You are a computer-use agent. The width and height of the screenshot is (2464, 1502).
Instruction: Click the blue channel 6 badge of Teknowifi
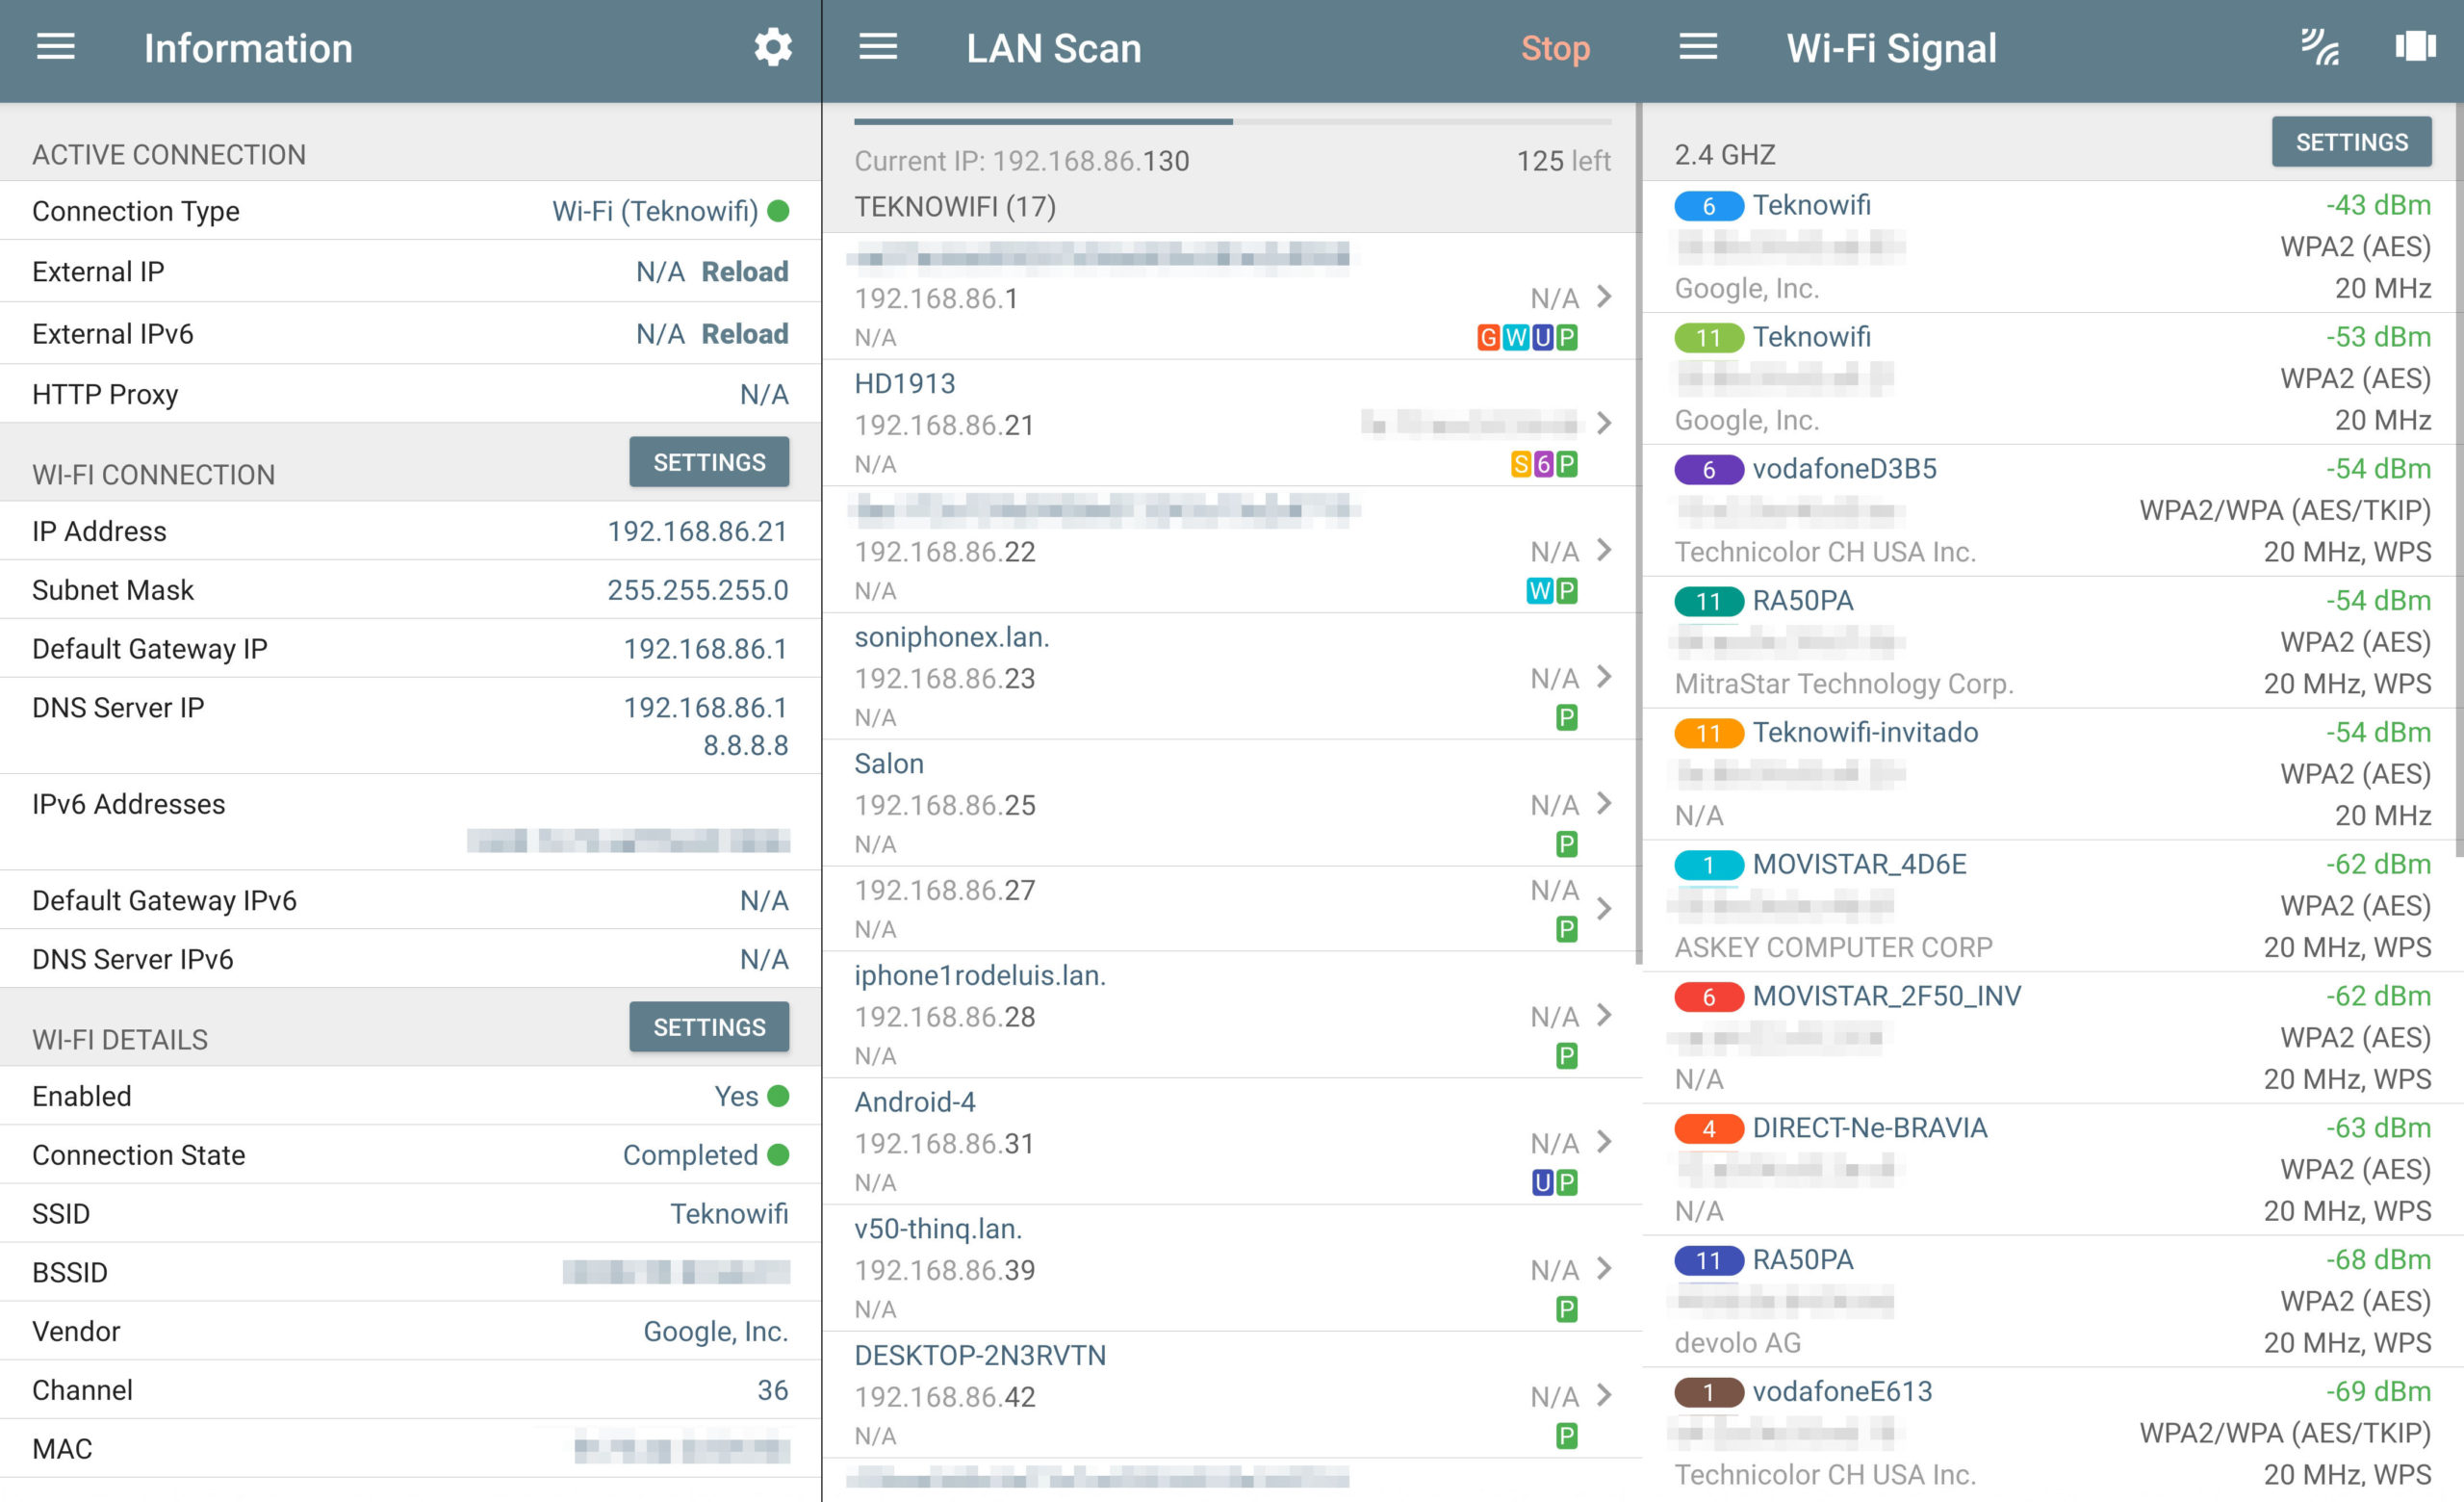pos(1709,206)
